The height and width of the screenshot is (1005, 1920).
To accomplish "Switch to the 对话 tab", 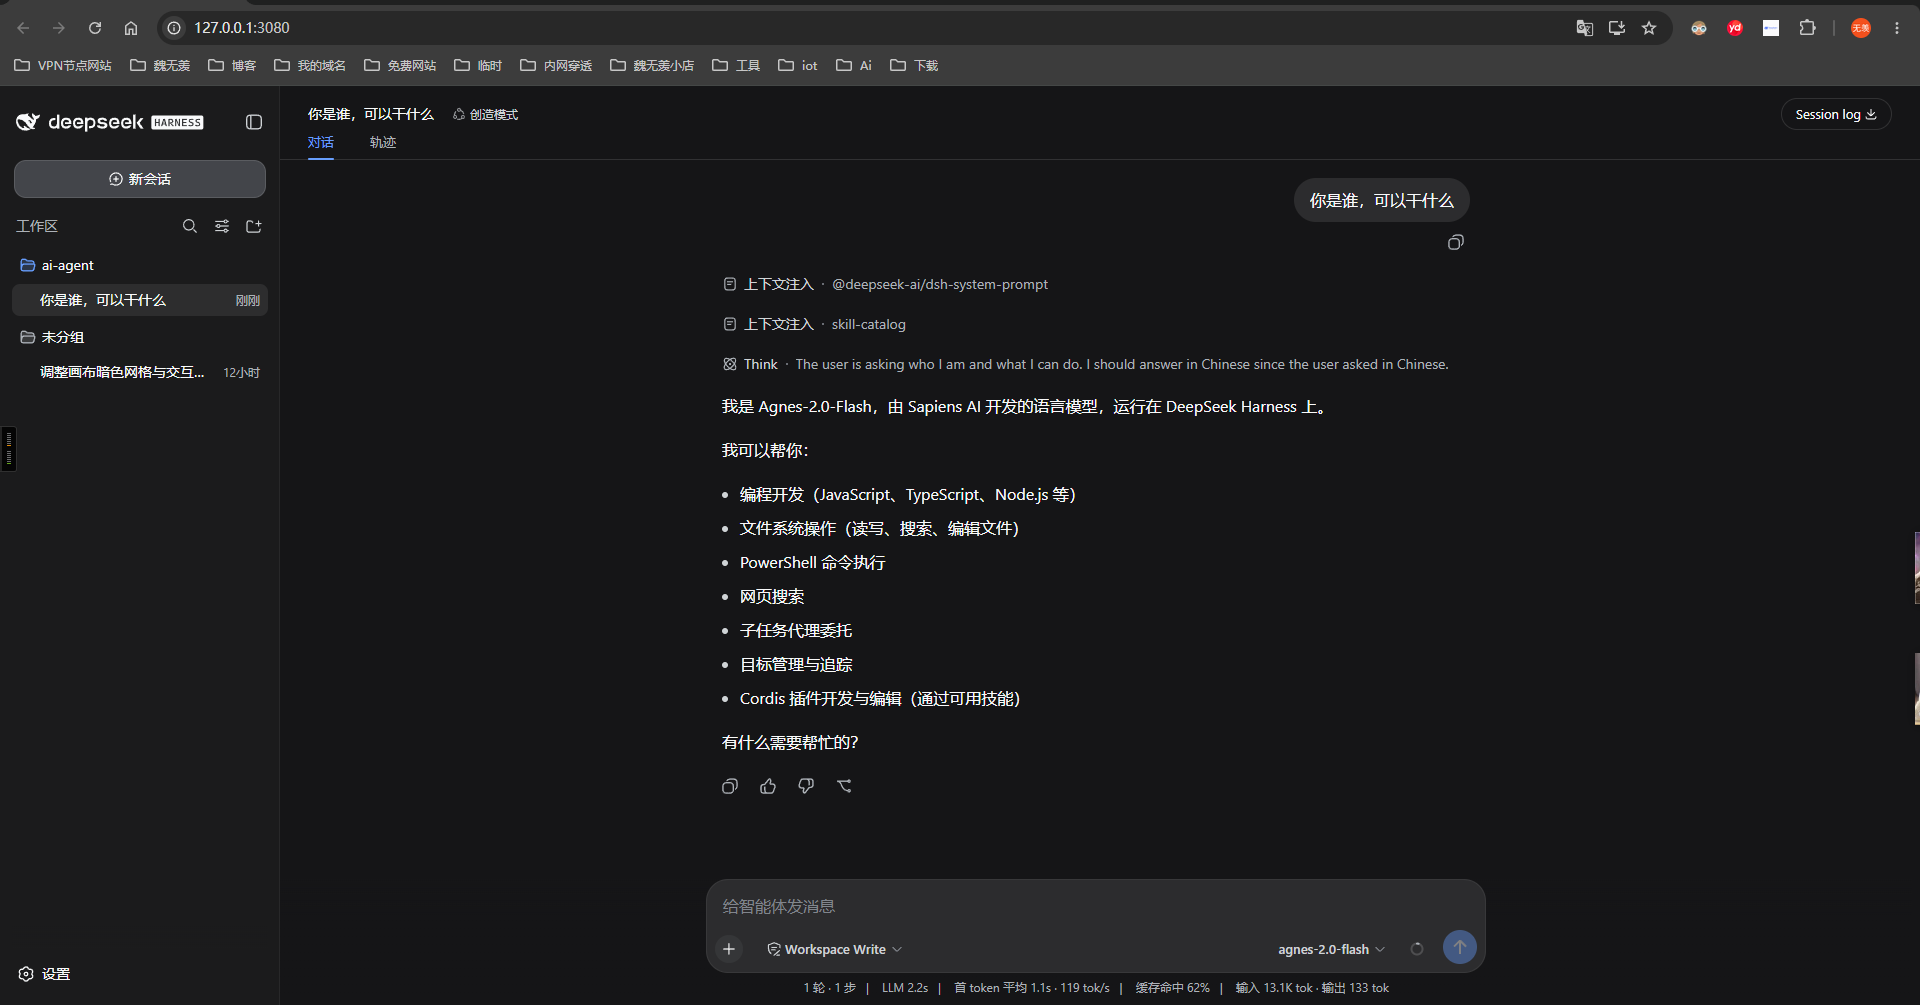I will [x=321, y=142].
